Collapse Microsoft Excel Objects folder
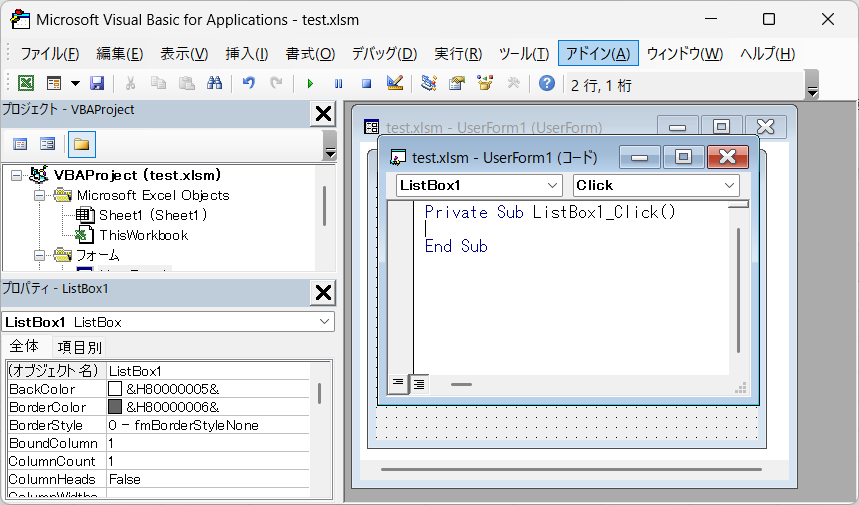 pyautogui.click(x=39, y=196)
